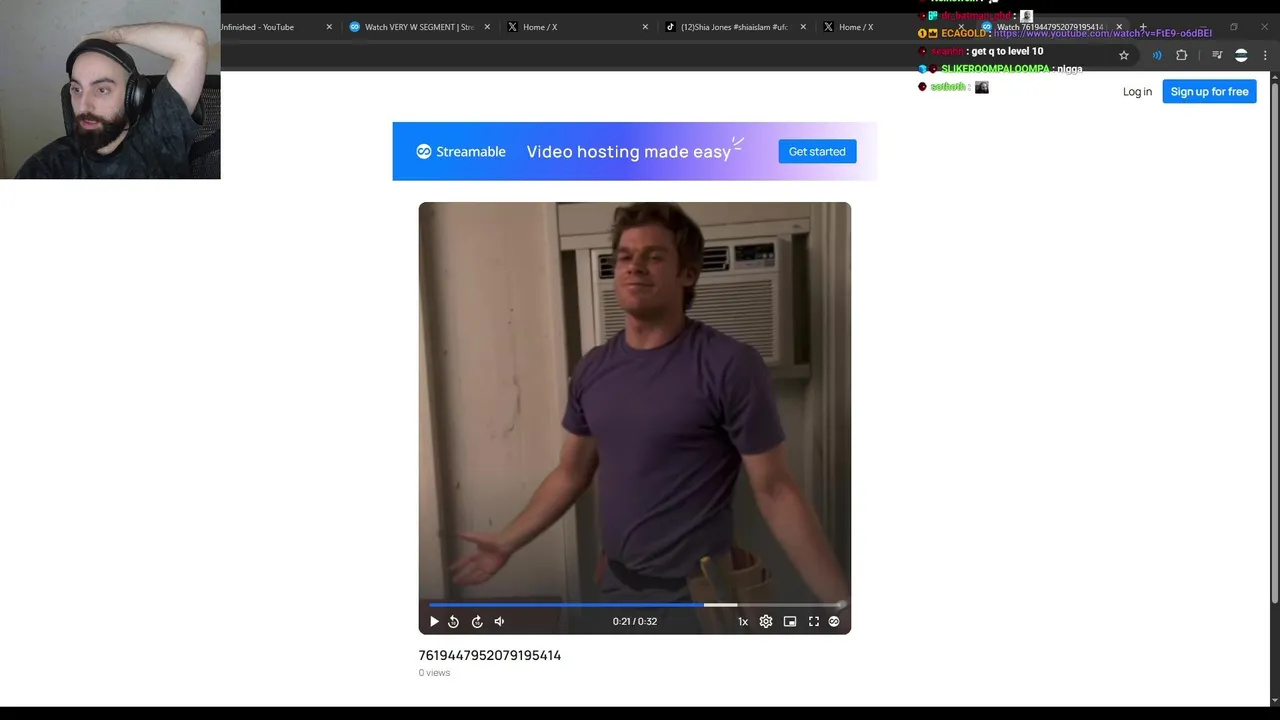Open video settings gear
This screenshot has height=720, width=1280.
point(766,621)
